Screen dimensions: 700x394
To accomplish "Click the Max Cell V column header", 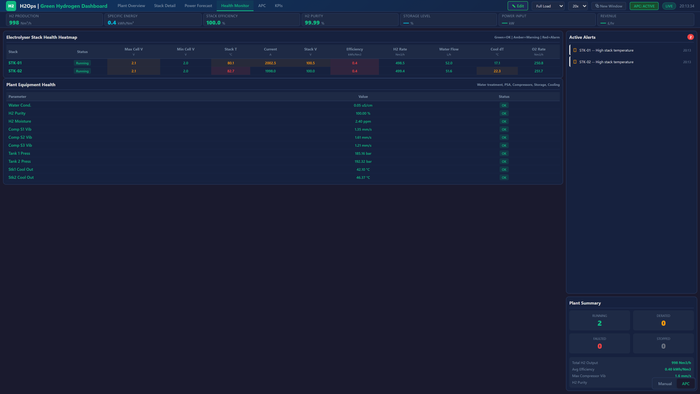I will (133, 51).
